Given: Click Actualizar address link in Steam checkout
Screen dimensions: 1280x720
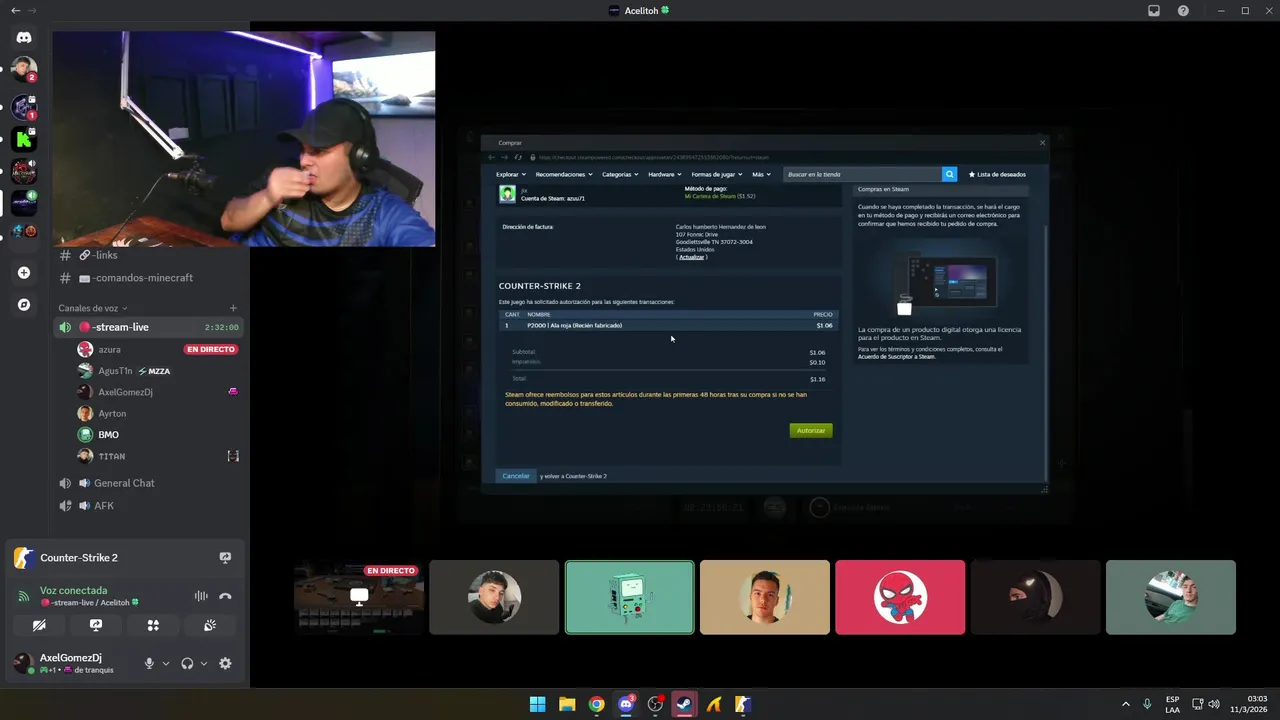Looking at the screenshot, I should [692, 257].
